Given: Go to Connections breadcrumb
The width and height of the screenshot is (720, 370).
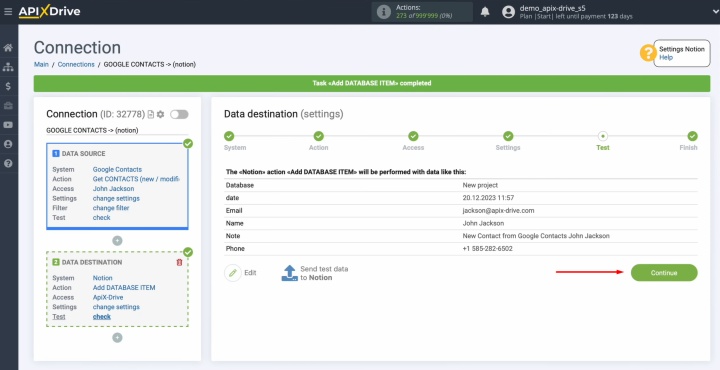Looking at the screenshot, I should [x=76, y=64].
